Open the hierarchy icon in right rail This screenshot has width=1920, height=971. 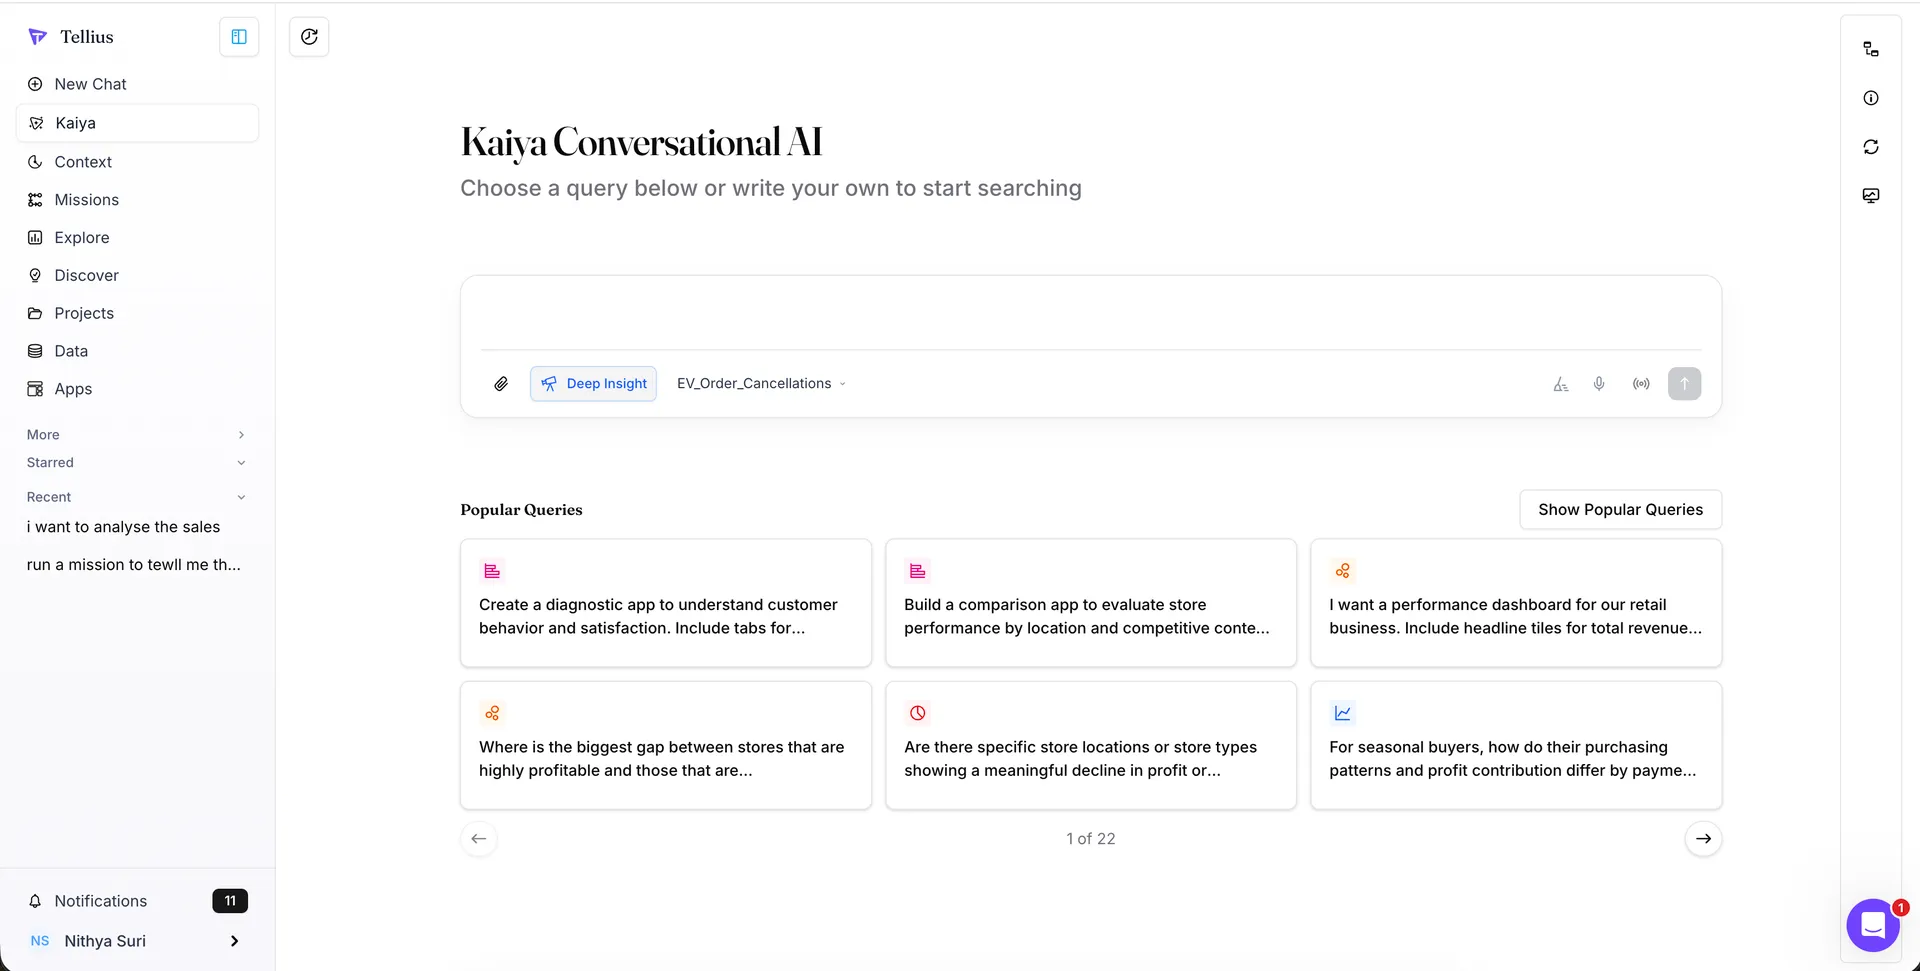[1871, 49]
